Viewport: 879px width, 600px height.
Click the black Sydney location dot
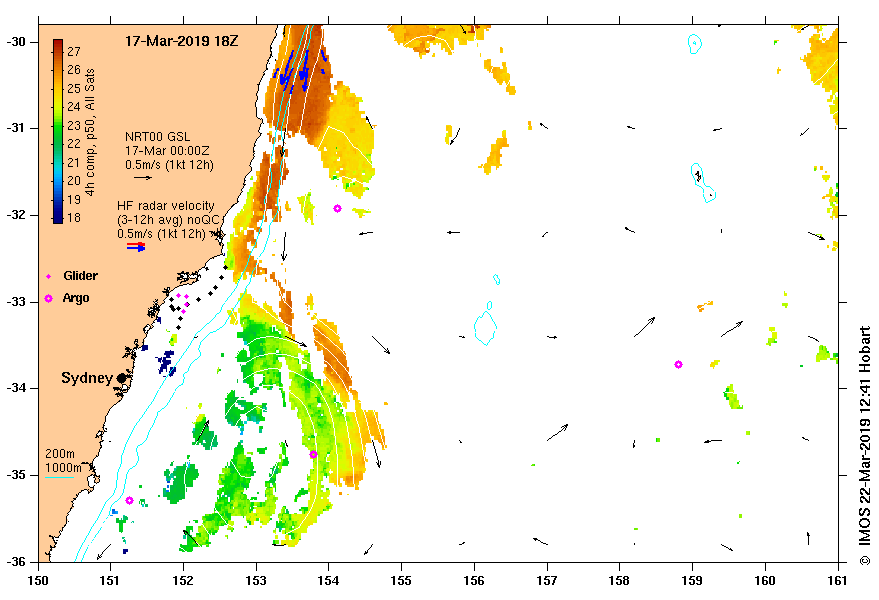pyautogui.click(x=122, y=378)
